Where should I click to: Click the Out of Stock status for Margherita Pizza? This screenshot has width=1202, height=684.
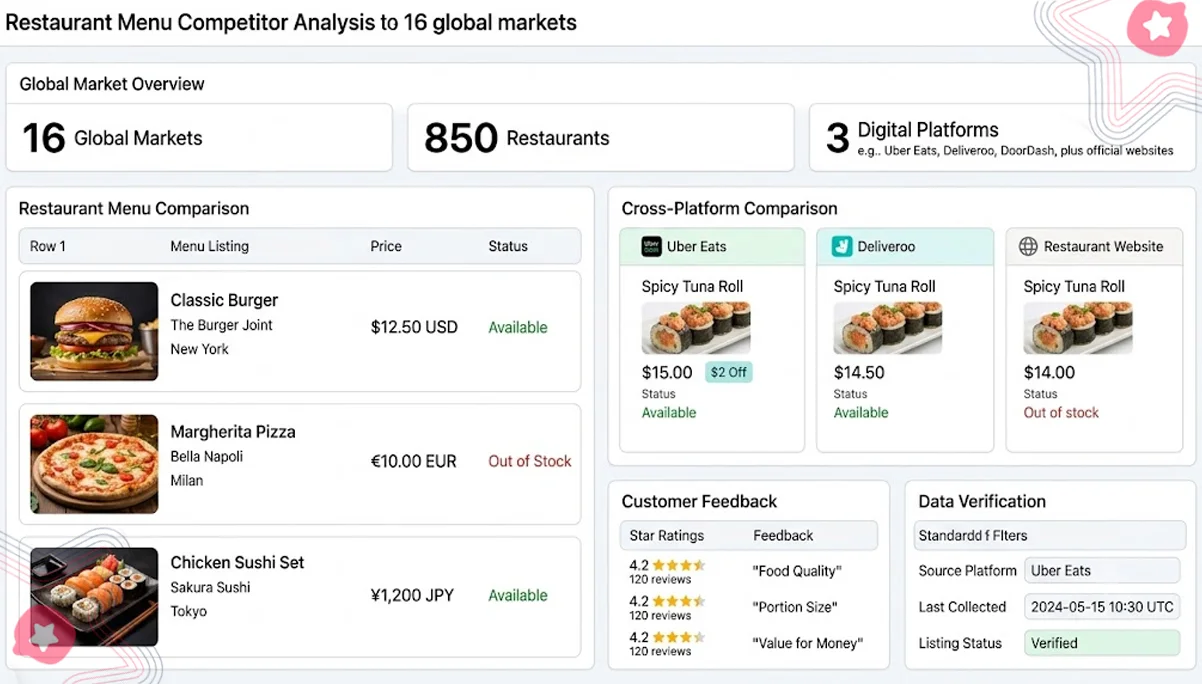[x=530, y=461]
